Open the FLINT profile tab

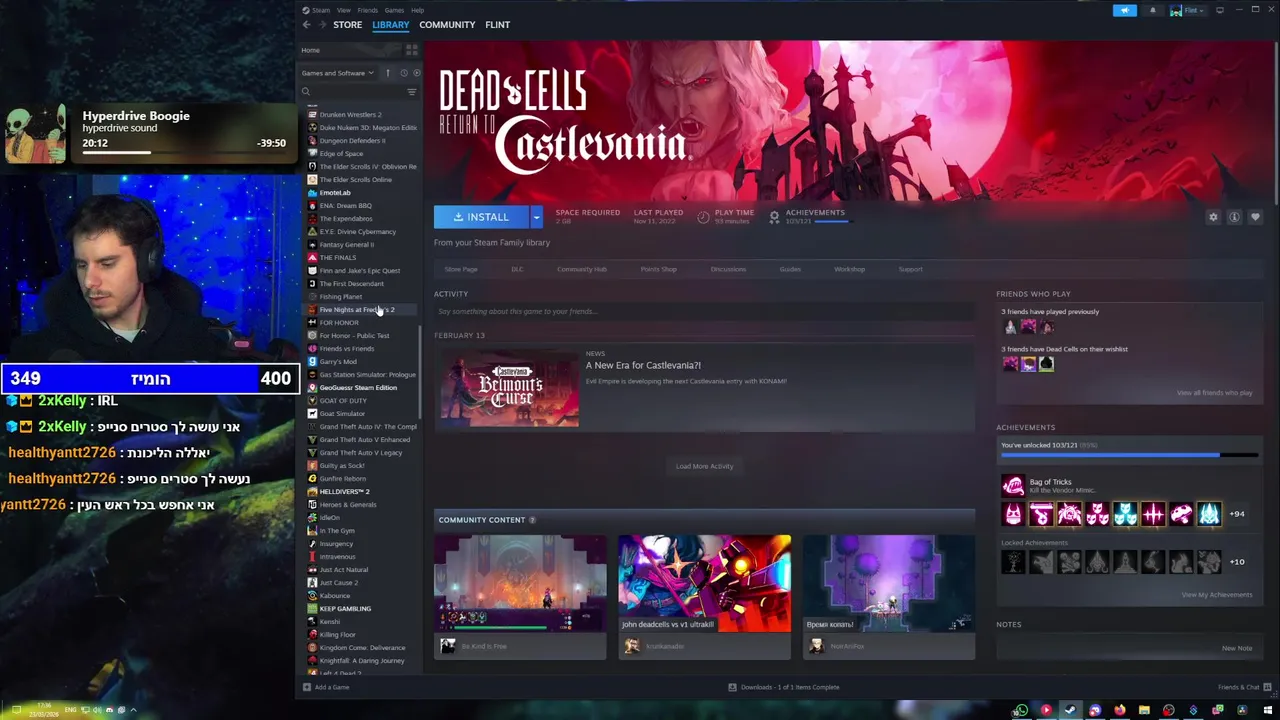point(497,24)
